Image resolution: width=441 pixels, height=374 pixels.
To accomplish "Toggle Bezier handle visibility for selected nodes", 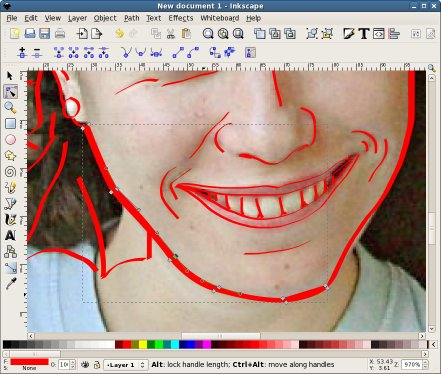I will click(250, 53).
